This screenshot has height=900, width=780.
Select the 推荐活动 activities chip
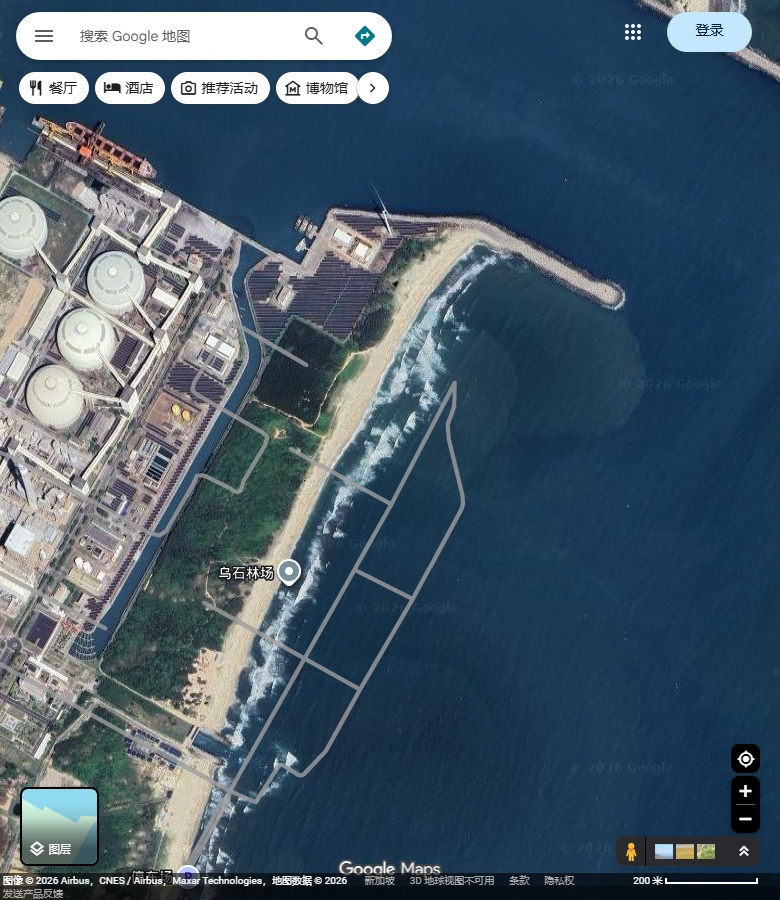pos(220,88)
